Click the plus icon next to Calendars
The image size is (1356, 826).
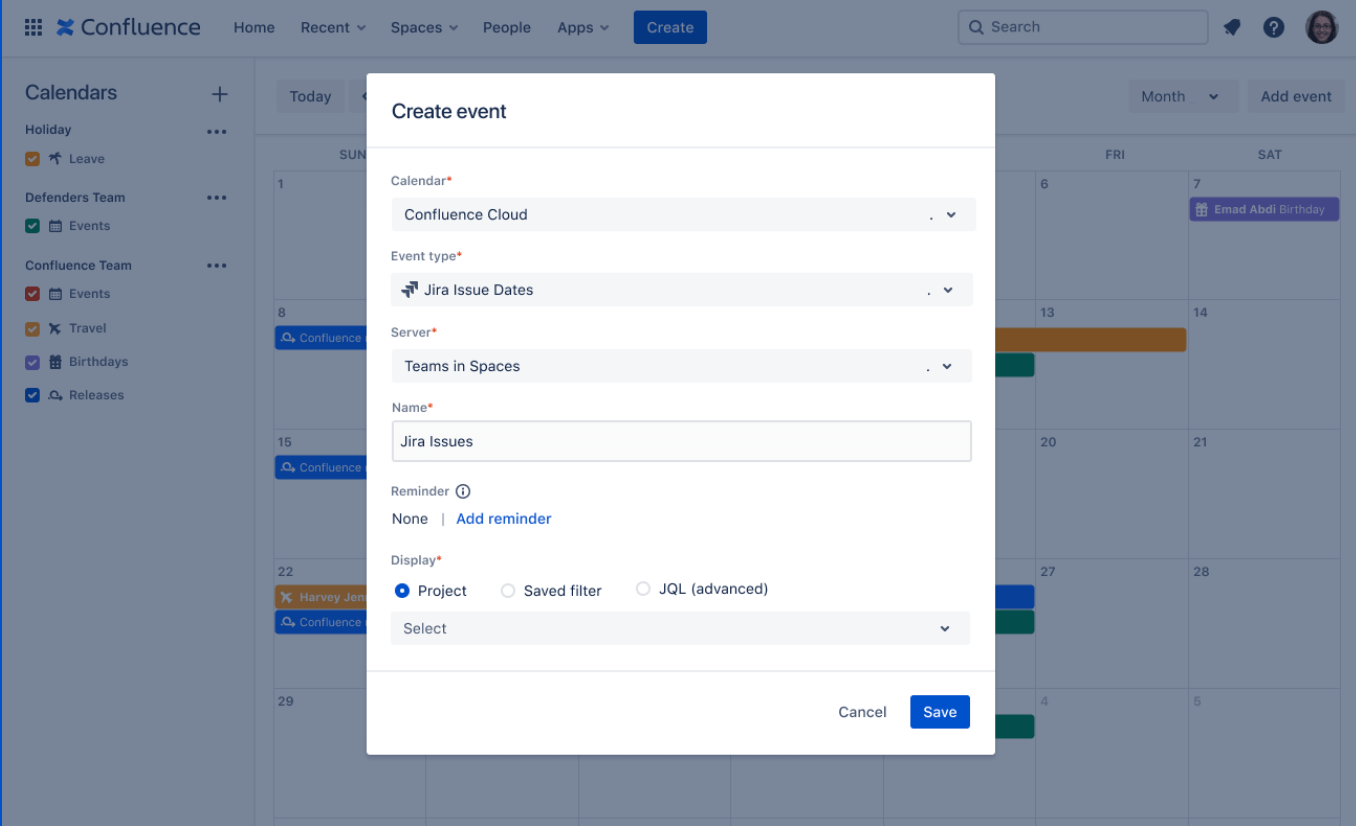(220, 94)
